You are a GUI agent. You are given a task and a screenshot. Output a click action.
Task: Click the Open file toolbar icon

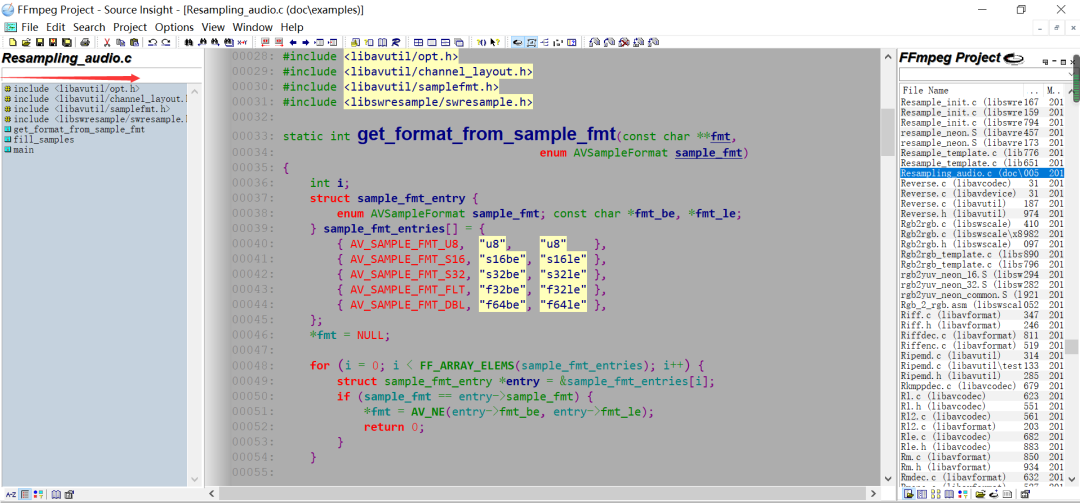pos(26,42)
